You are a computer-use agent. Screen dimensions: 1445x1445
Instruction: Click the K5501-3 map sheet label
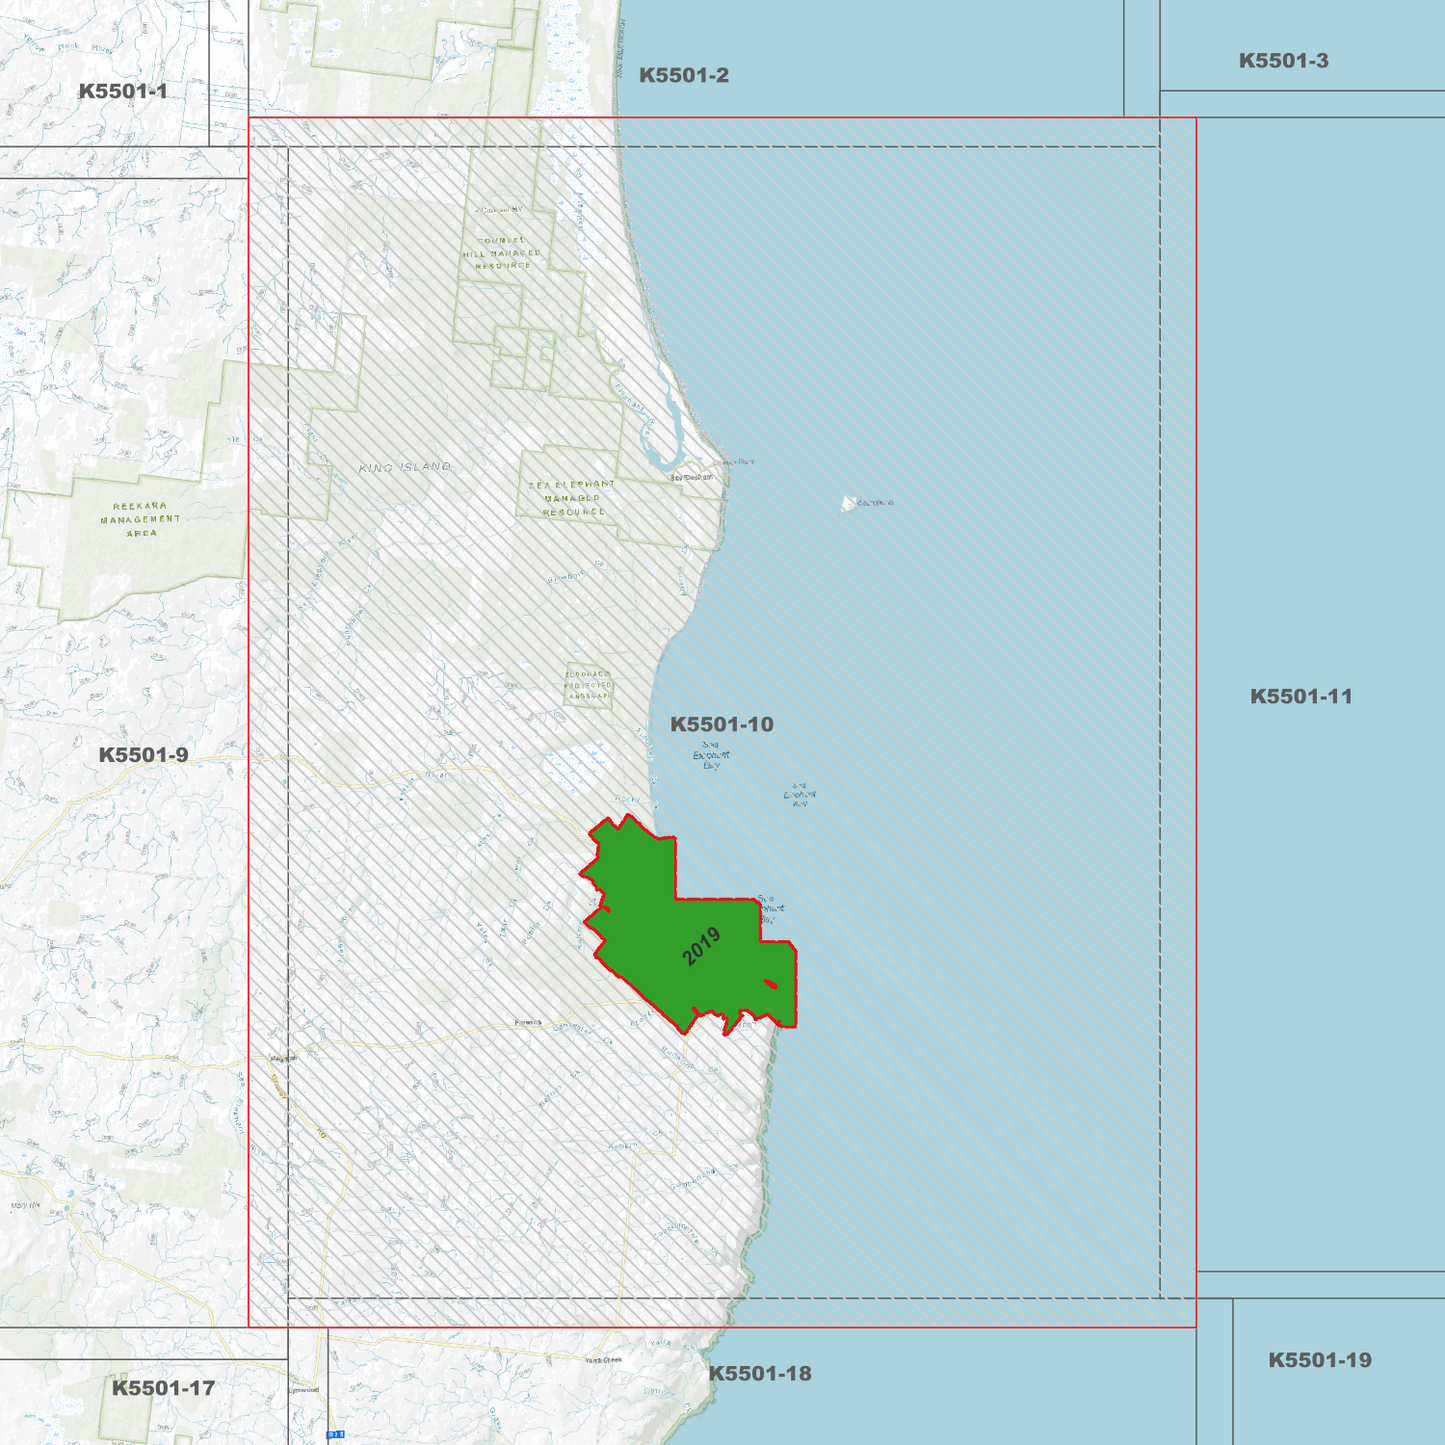(1284, 60)
